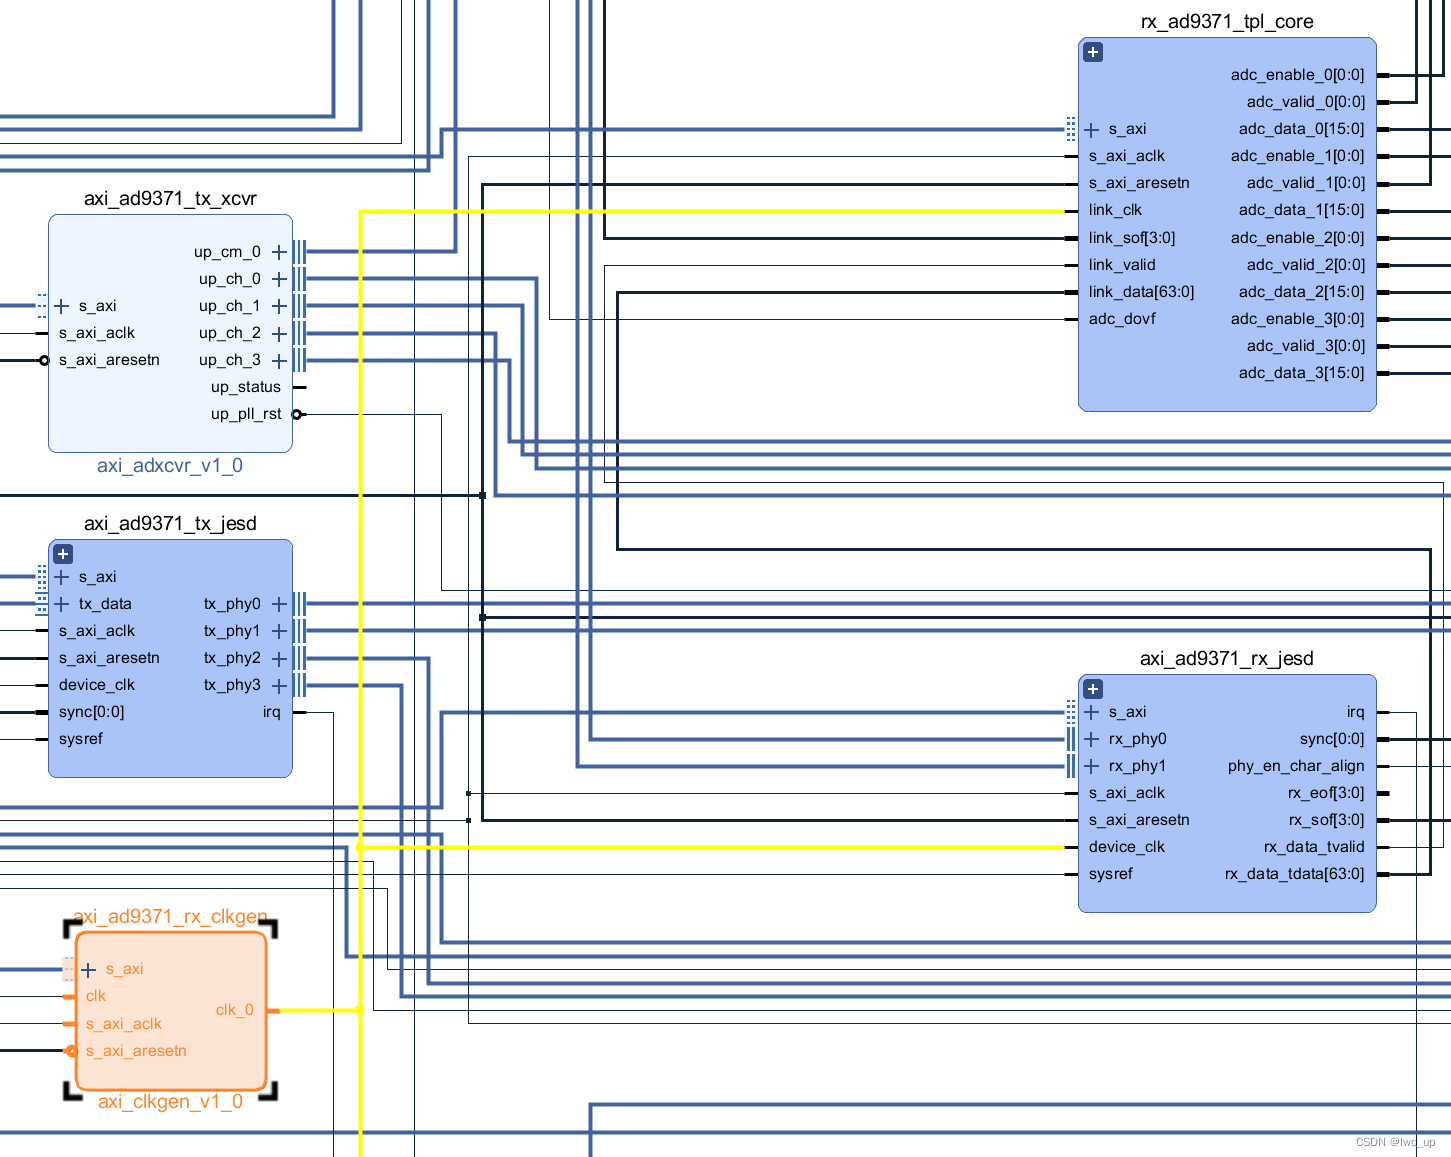Select the phy_en_char_align pin

click(1296, 766)
